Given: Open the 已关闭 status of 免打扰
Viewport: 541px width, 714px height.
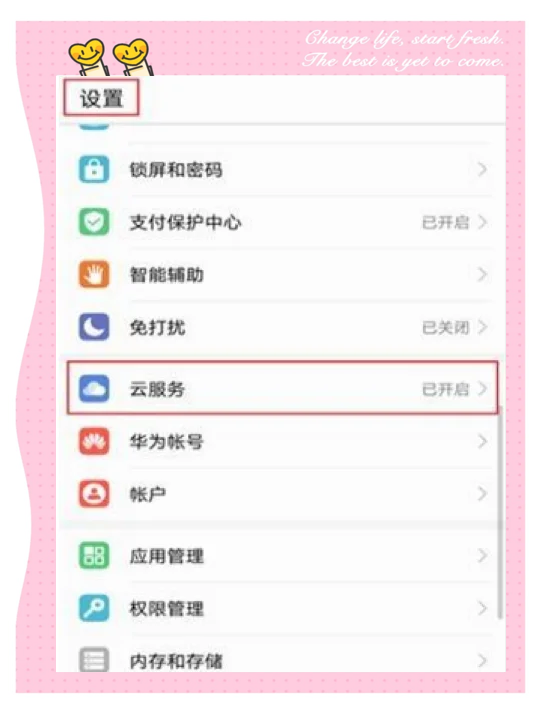Looking at the screenshot, I should click(445, 327).
